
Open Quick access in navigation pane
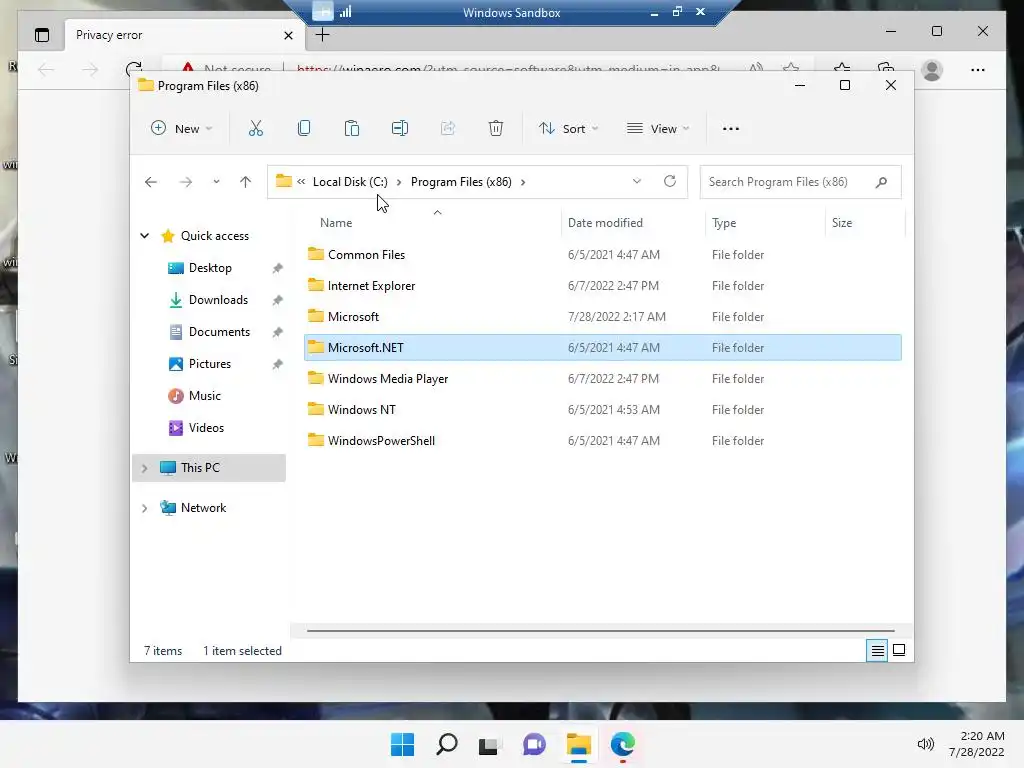(x=215, y=236)
